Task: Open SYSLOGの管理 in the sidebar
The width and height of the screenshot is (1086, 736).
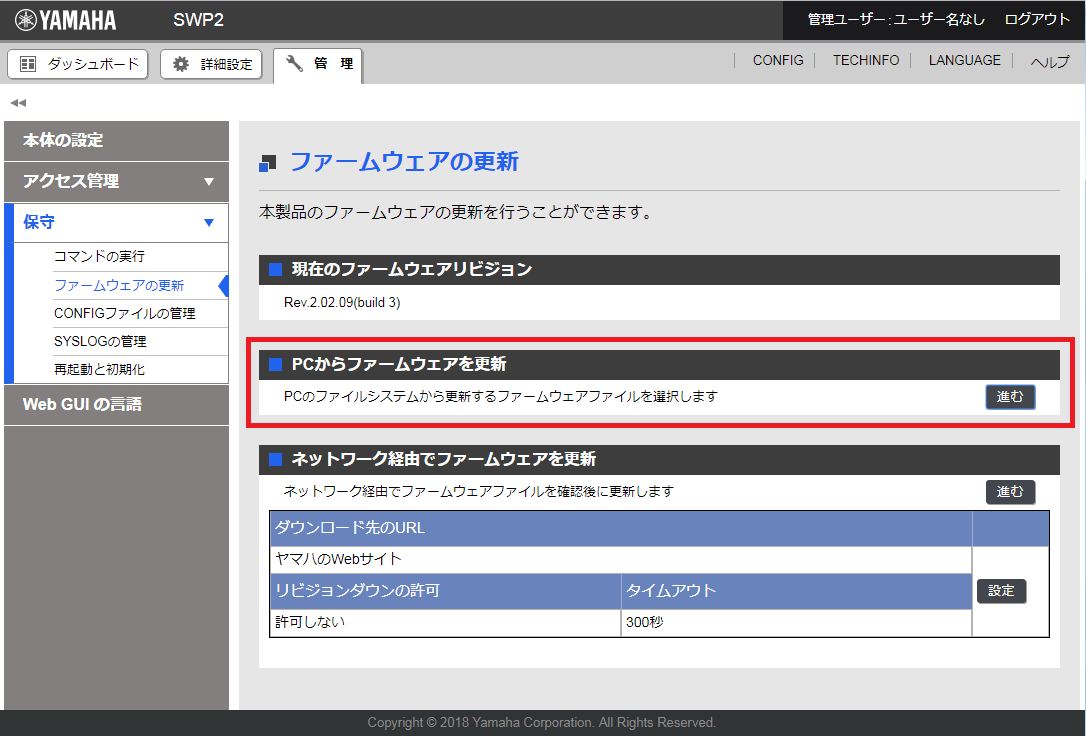Action: pyautogui.click(x=100, y=341)
